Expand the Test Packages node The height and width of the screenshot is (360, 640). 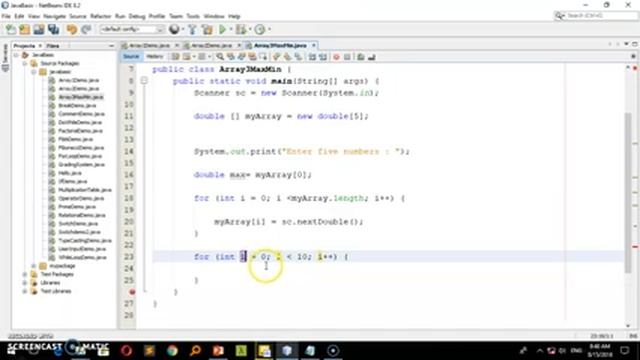[x=24, y=274]
